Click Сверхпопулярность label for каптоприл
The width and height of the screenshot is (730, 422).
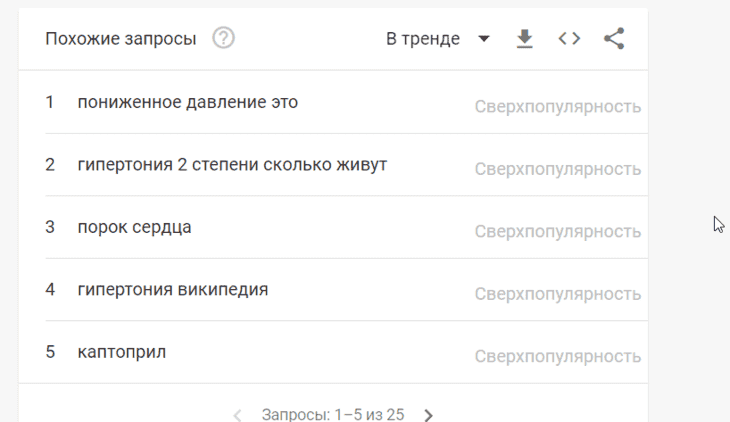[x=558, y=356]
